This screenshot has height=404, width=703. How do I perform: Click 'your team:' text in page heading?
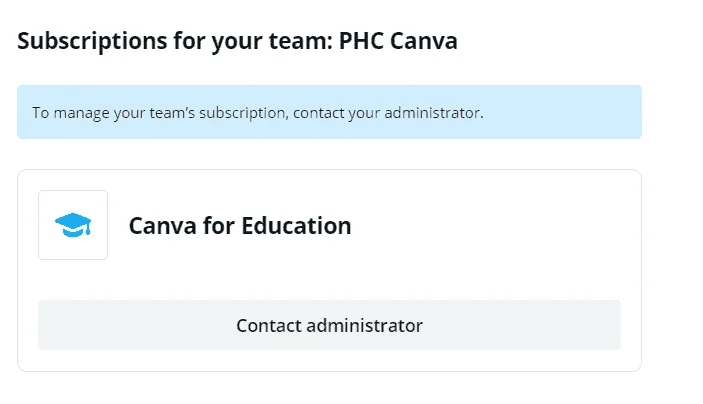click(x=272, y=41)
